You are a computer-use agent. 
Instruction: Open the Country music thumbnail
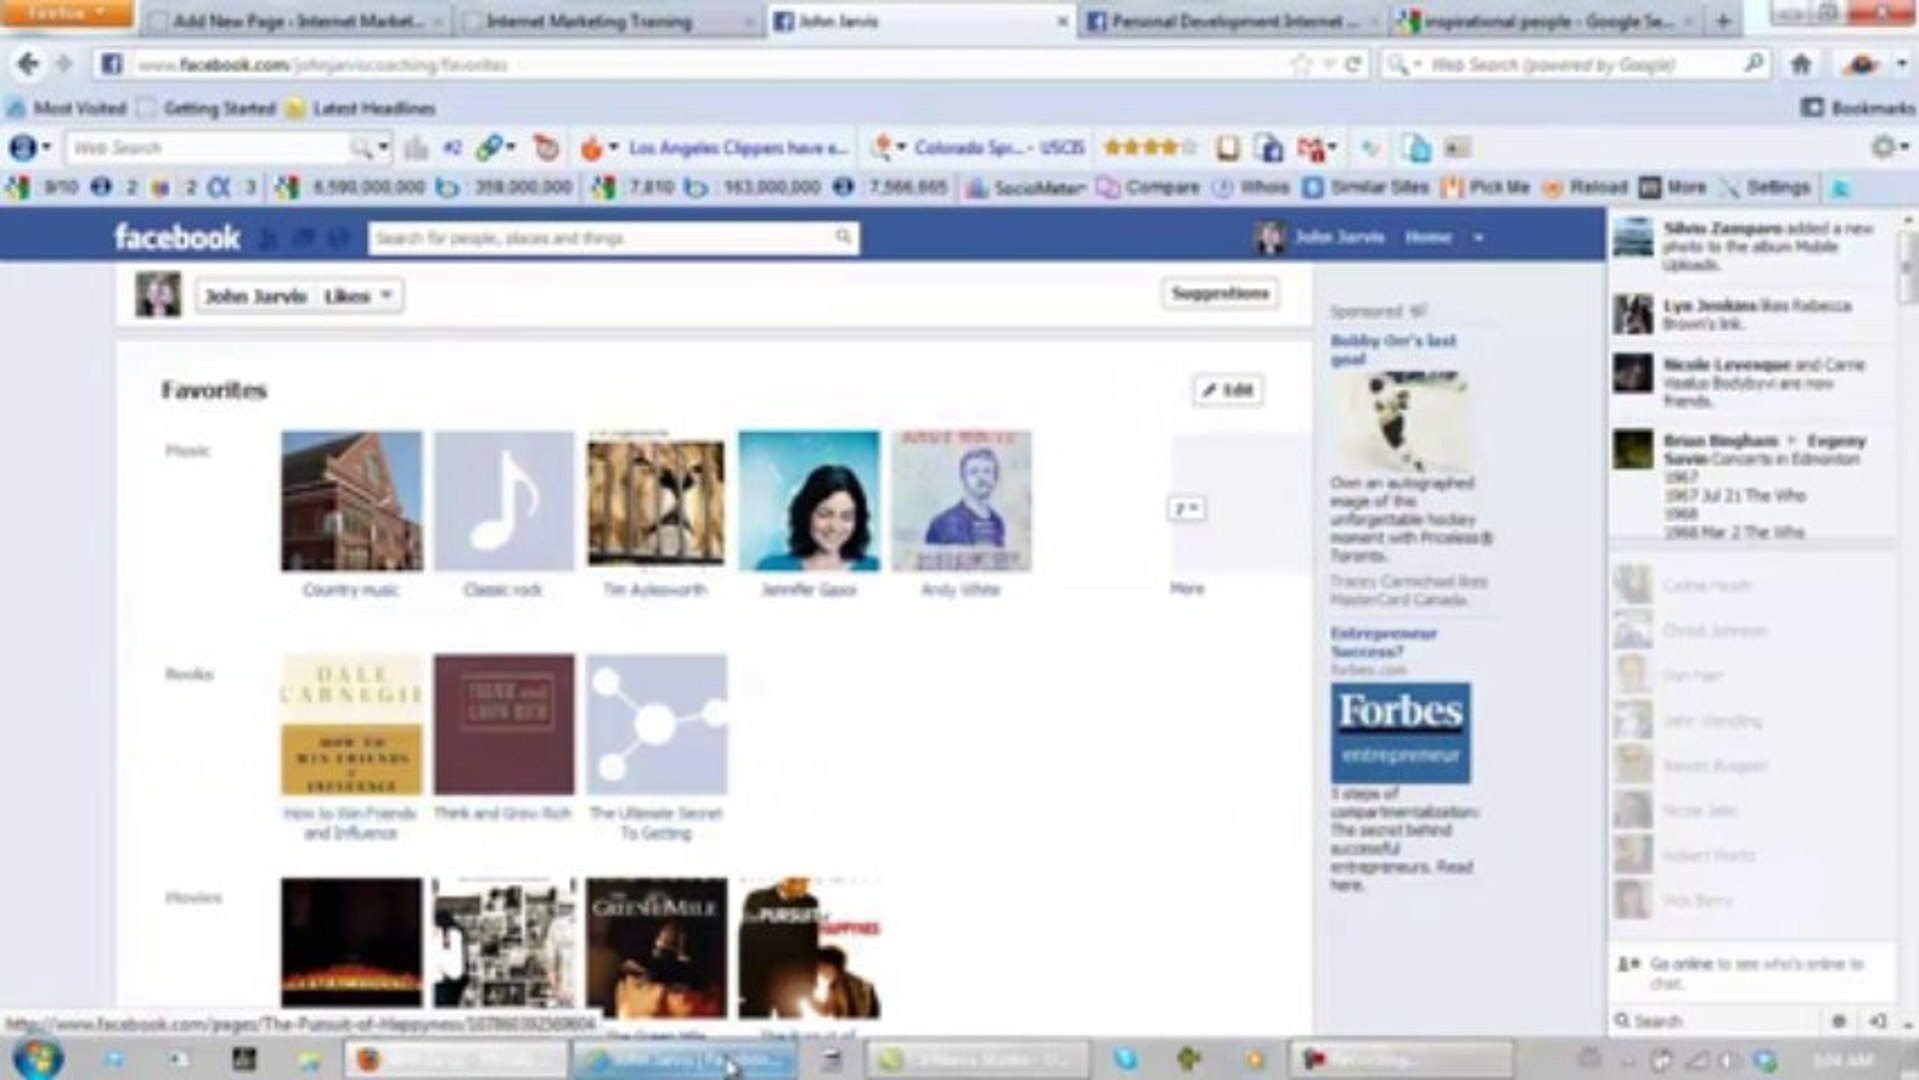click(x=351, y=500)
